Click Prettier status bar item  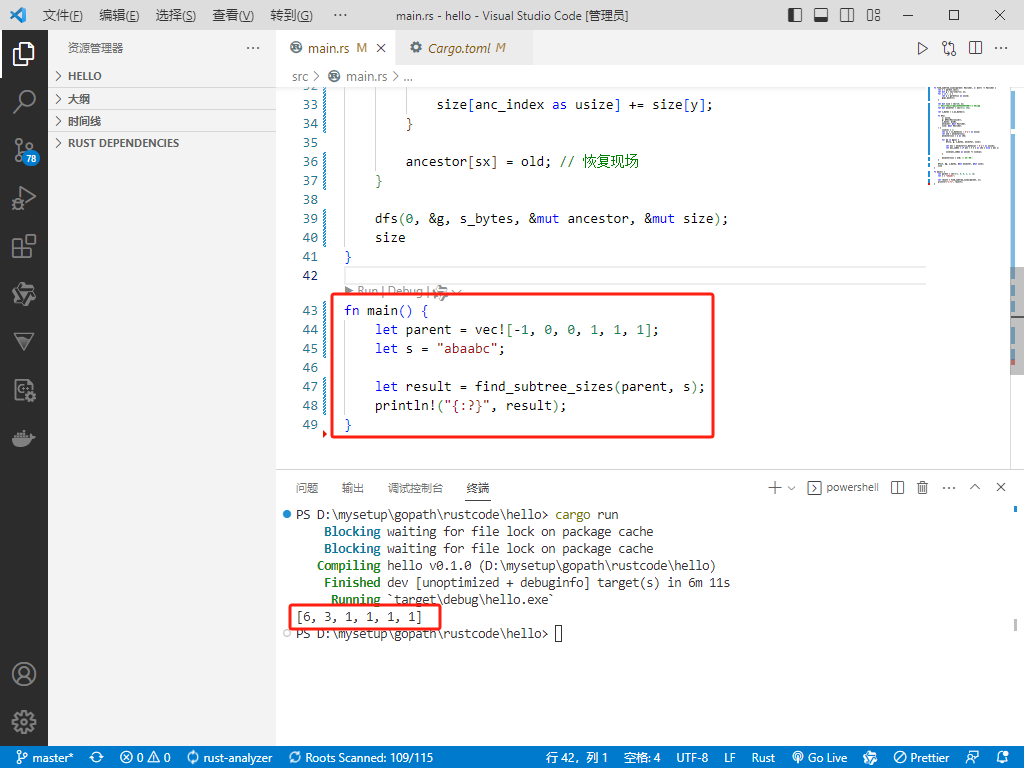click(x=921, y=758)
